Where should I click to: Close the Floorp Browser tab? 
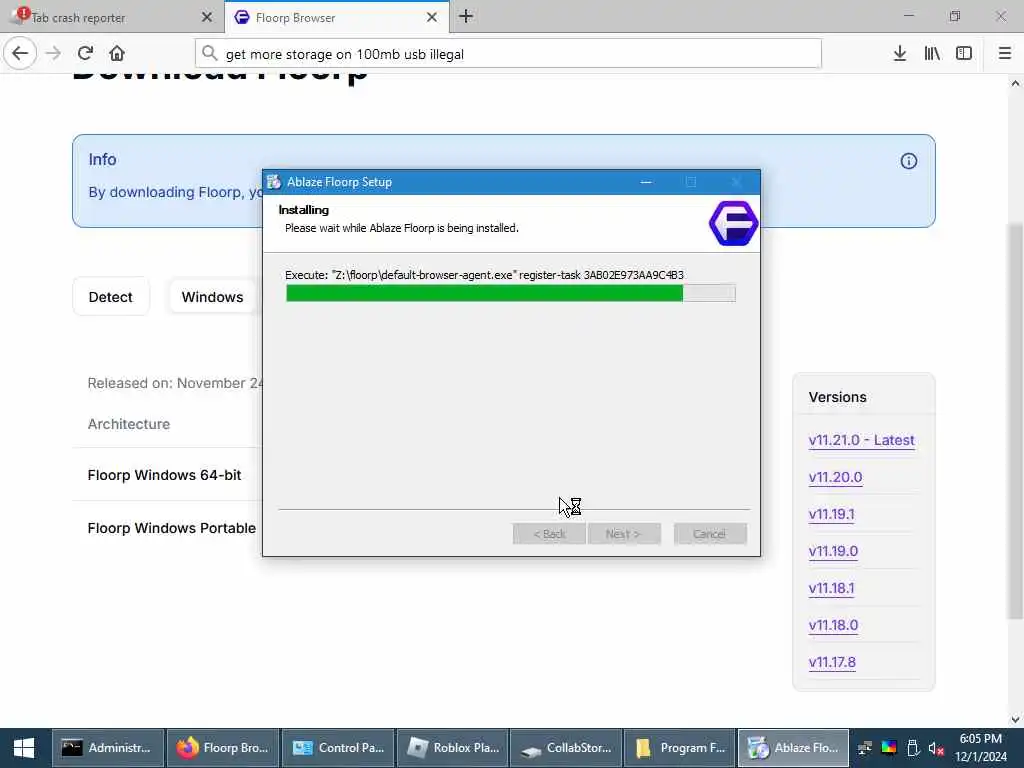[x=432, y=18]
